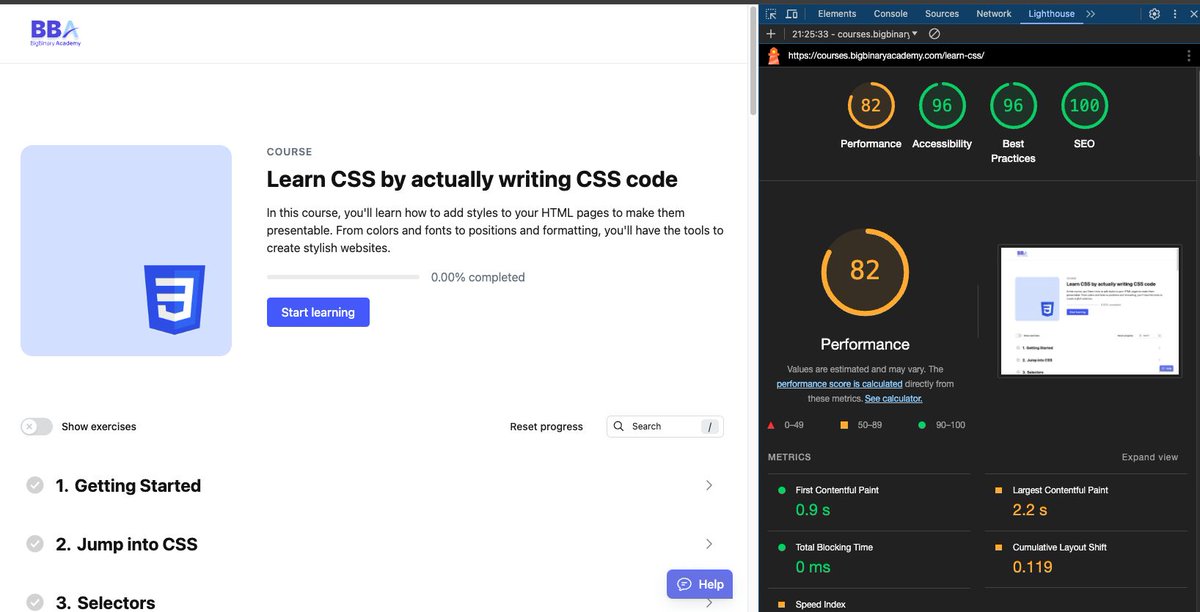The height and width of the screenshot is (612, 1200).
Task: Switch to the Console tab
Action: 890,13
